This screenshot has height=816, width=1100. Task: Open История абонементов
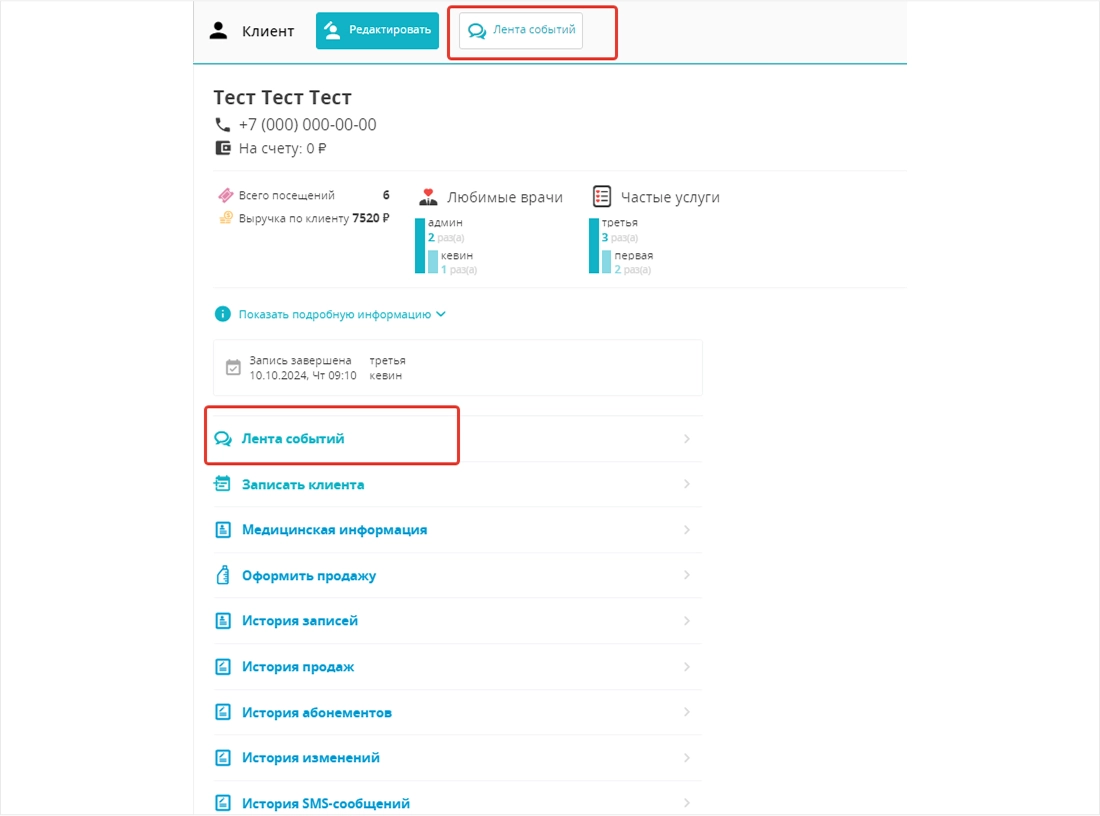click(457, 712)
